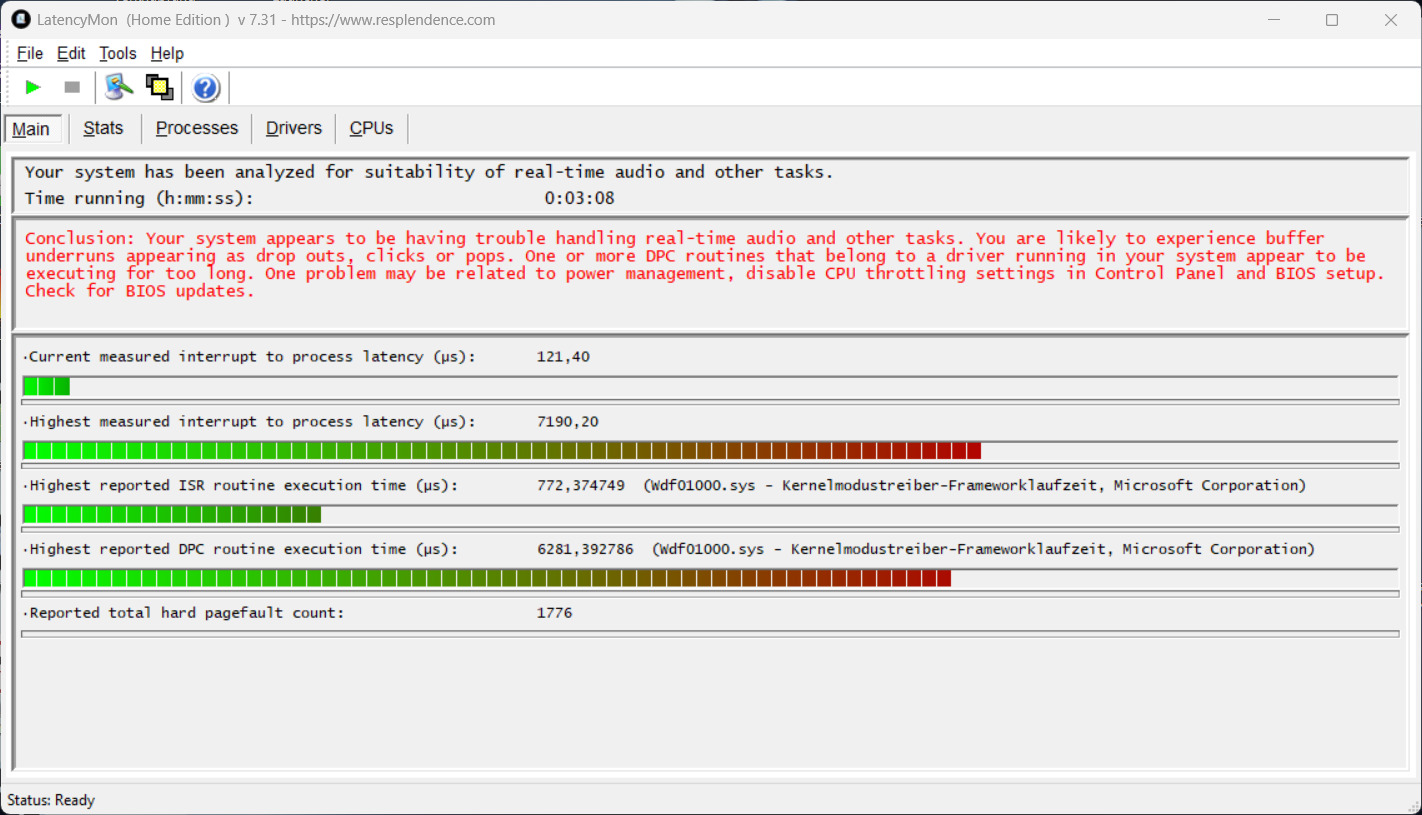Image resolution: width=1422 pixels, height=815 pixels.
Task: Open options via computer-with-hammer icon
Action: pyautogui.click(x=119, y=88)
